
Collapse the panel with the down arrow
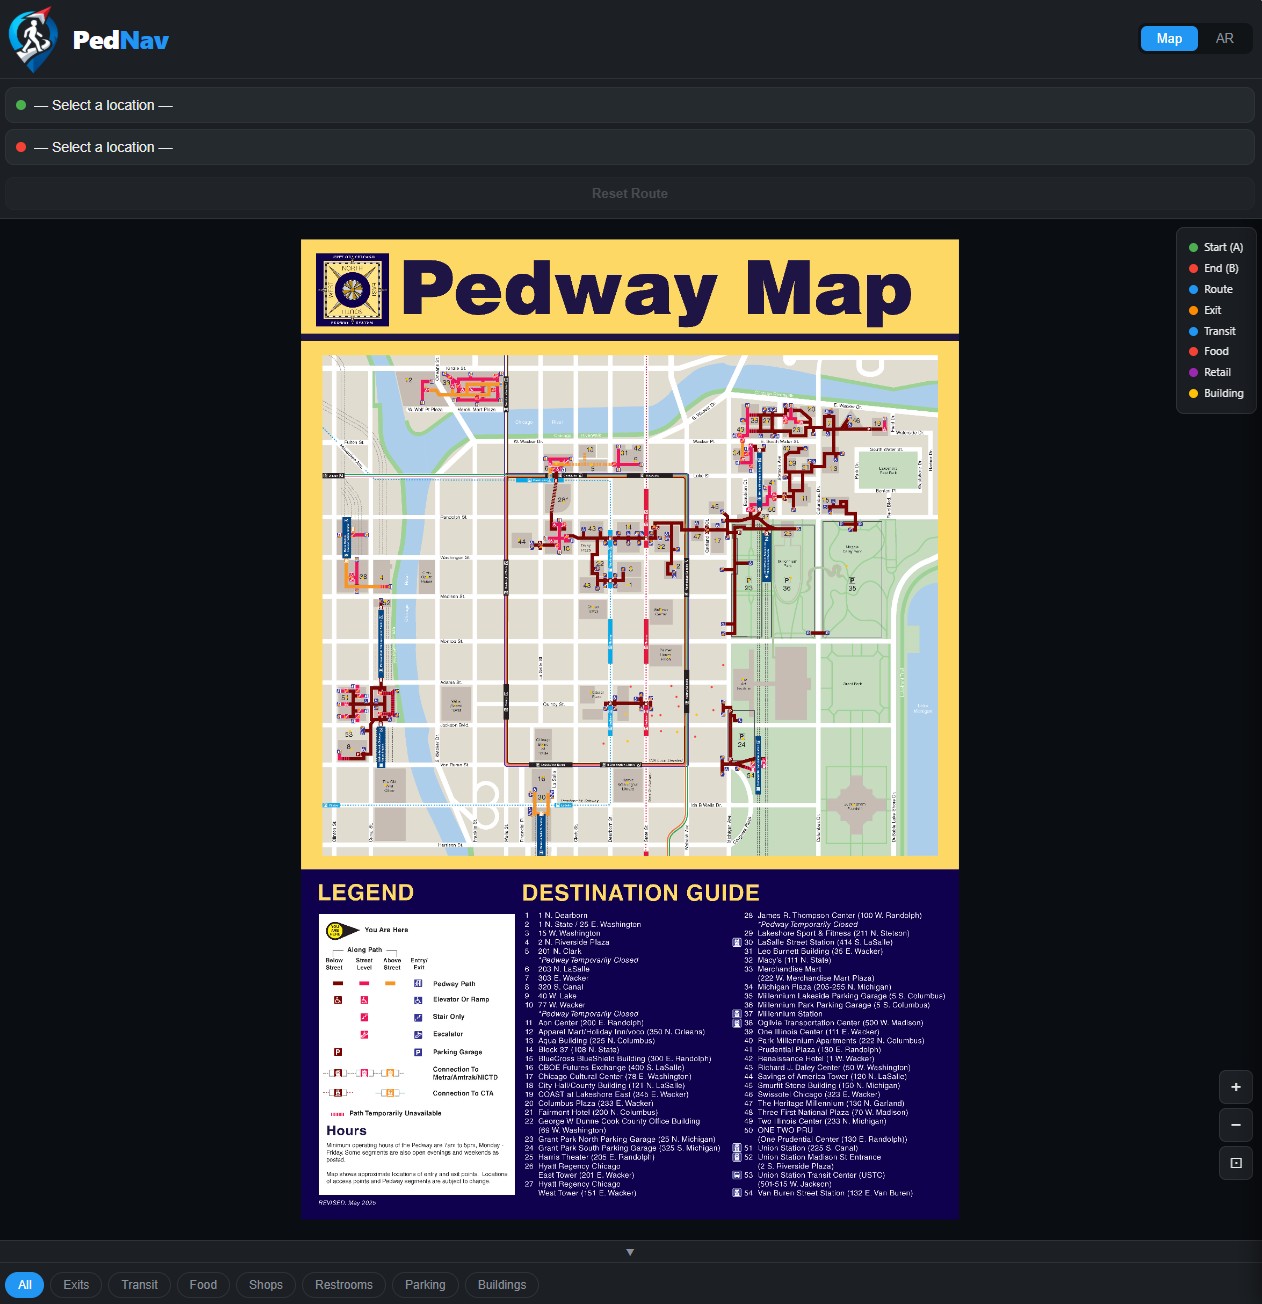(x=630, y=1252)
